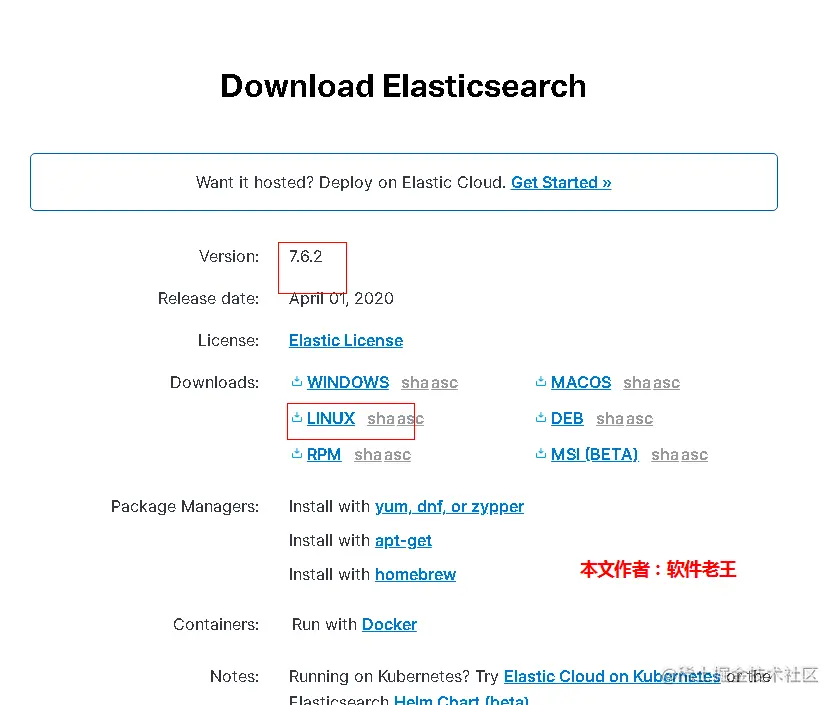Viewport: 839px width, 705px height.
Task: Open the sha checksum for LINUX
Action: click(381, 419)
